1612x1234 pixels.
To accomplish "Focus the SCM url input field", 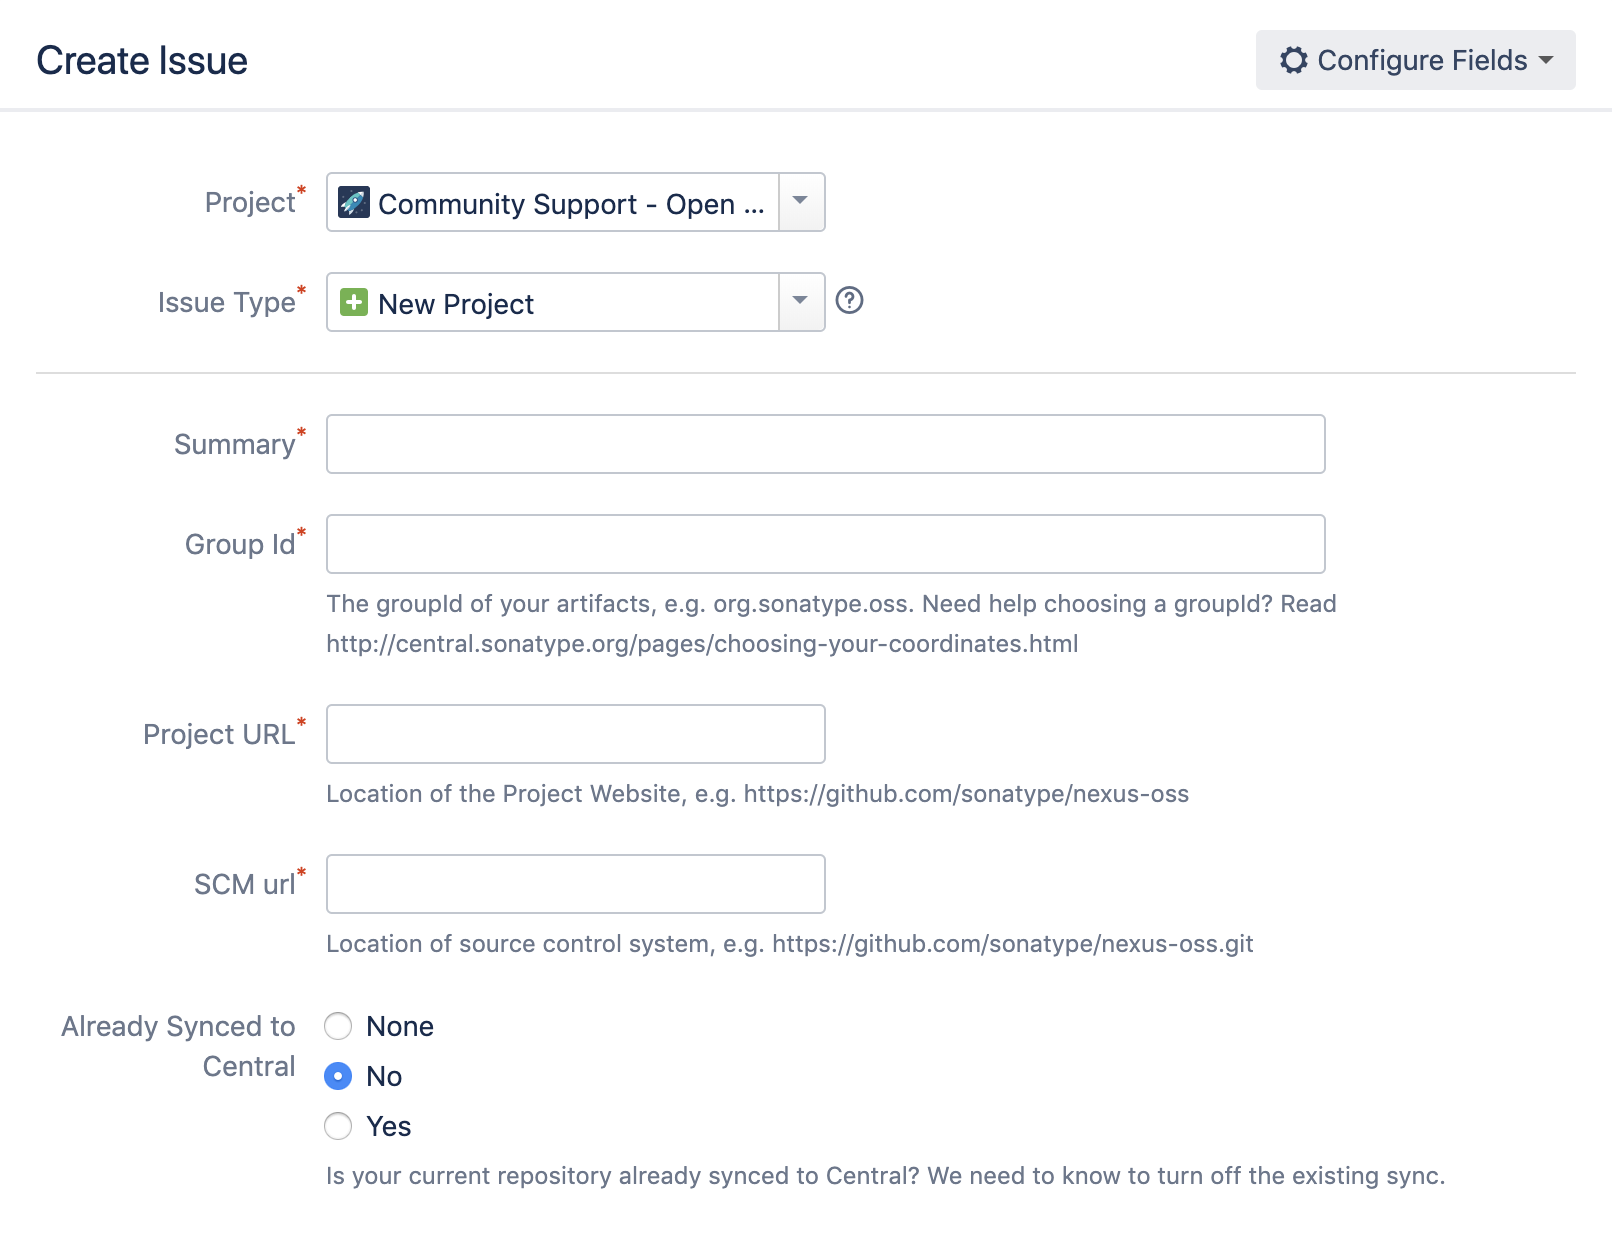I will (575, 884).
